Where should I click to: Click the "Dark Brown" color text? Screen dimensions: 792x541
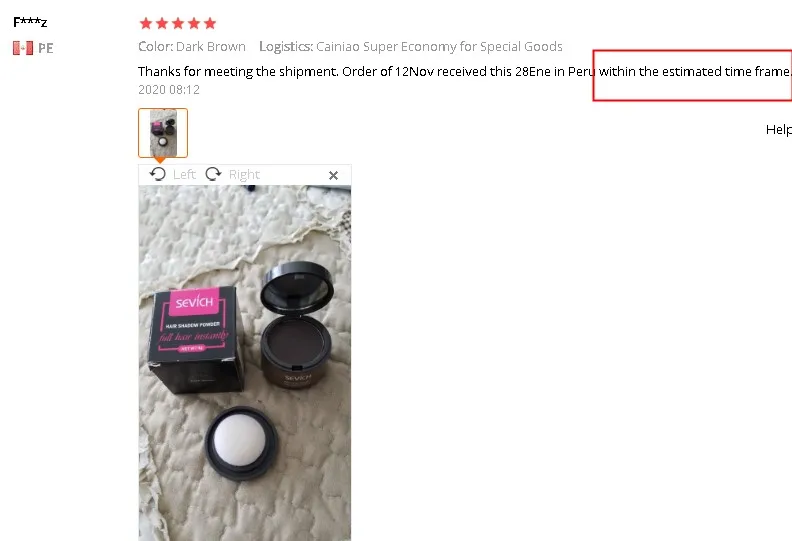pos(211,46)
